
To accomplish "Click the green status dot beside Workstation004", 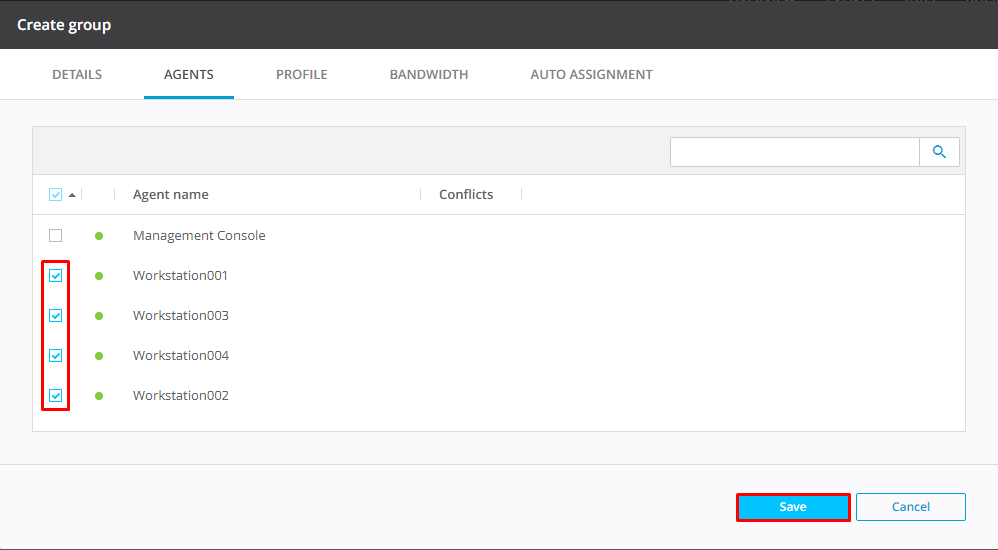I will (99, 356).
